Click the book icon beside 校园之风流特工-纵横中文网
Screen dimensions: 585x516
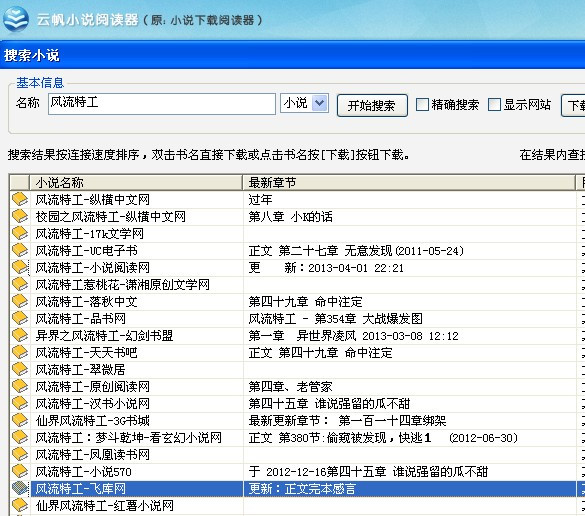point(20,216)
